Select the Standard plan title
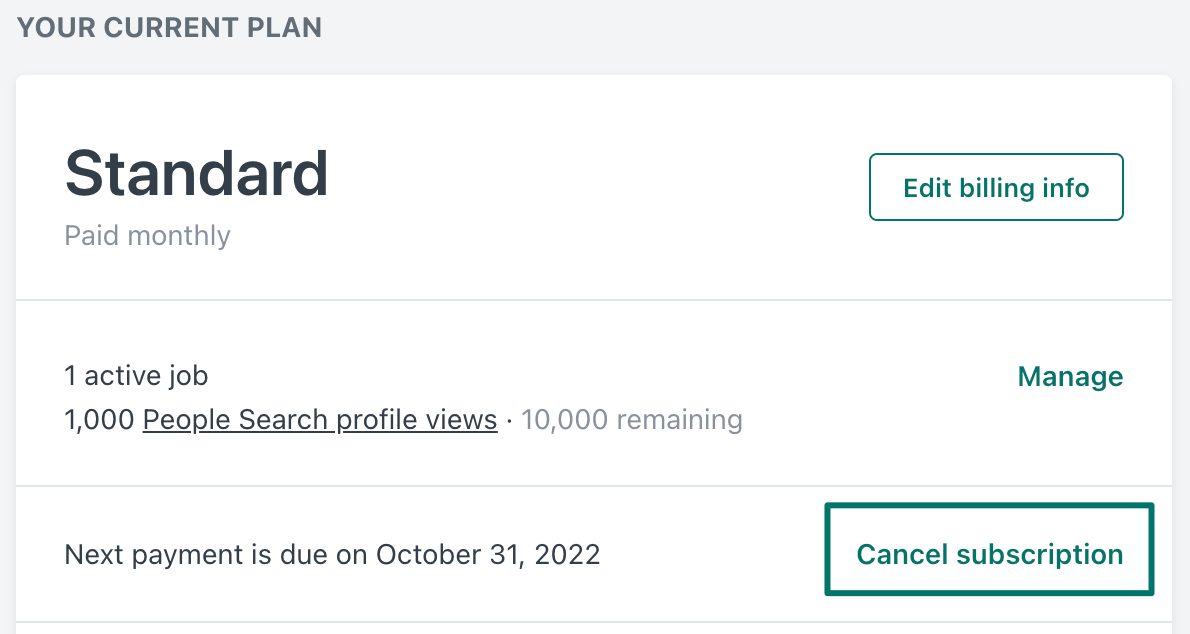 196,173
